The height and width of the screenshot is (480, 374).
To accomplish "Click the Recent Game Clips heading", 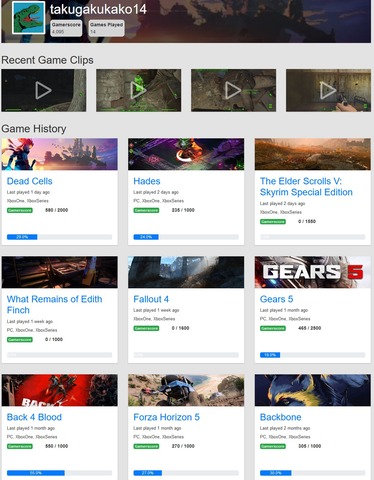I will 47,60.
